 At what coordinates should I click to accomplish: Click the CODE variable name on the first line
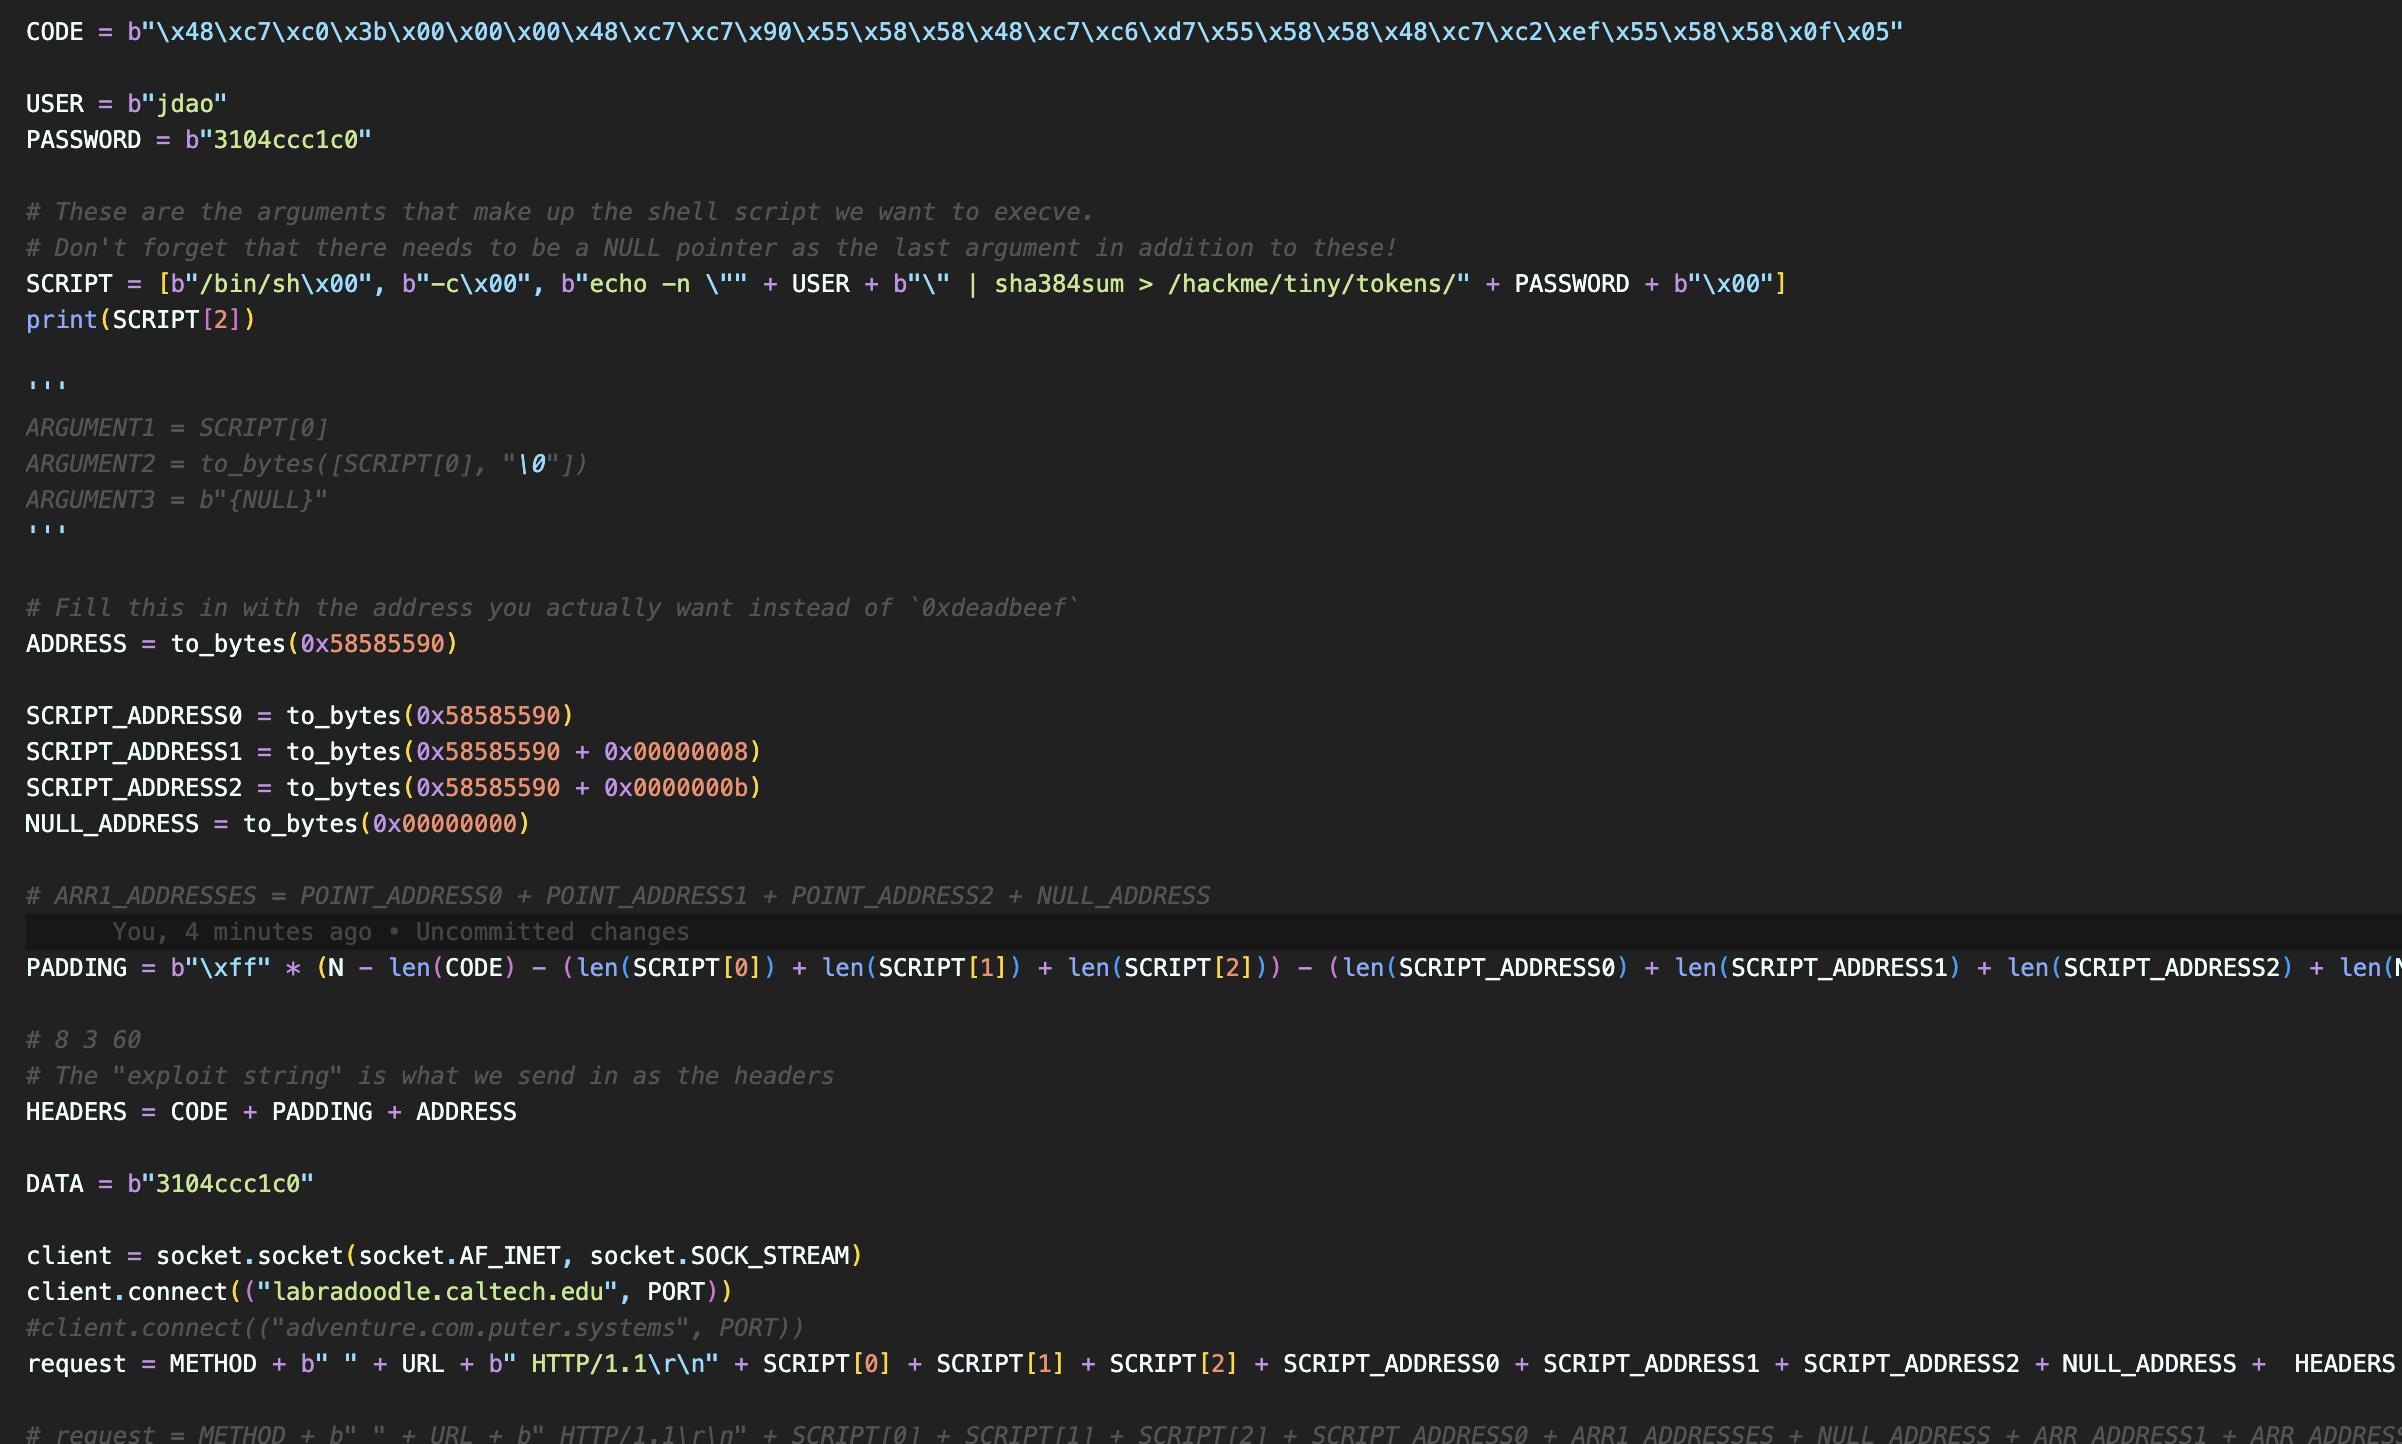point(54,32)
